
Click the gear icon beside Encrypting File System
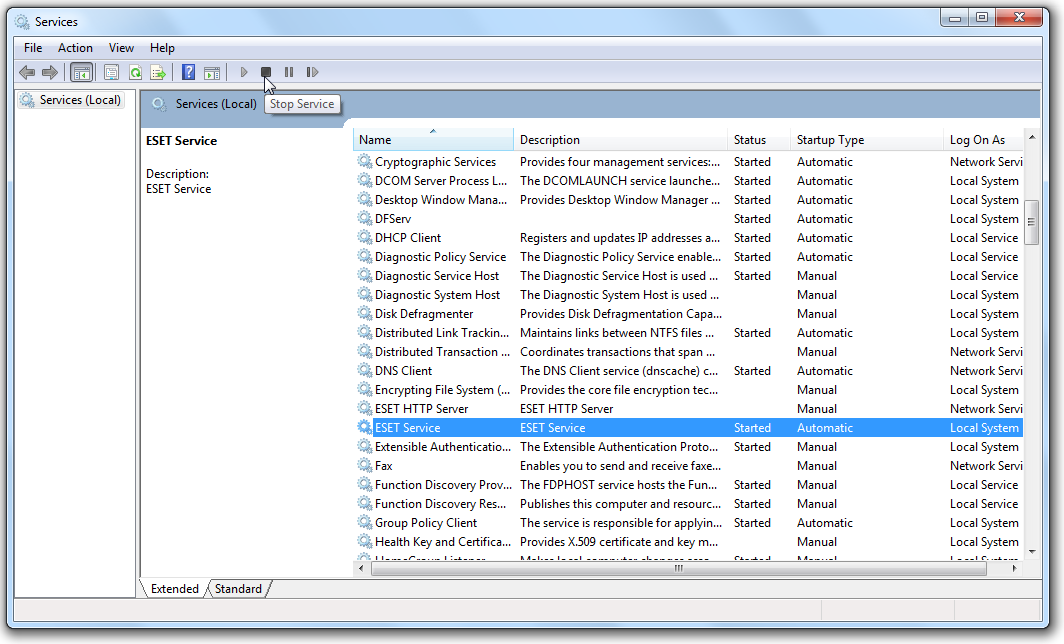(x=364, y=390)
